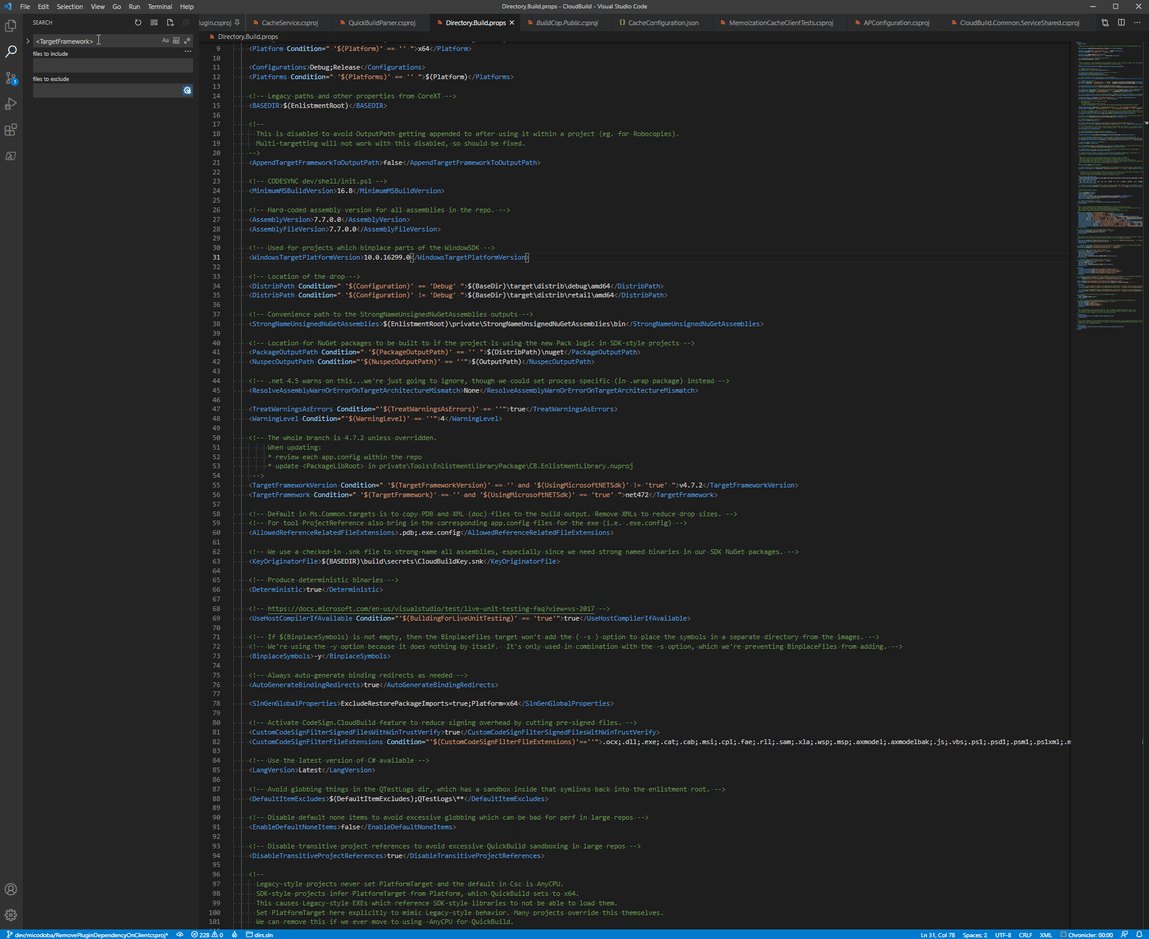Open the docs.microsoft.com link on line 68
Viewport: 1149px width, 939px height.
(431, 608)
